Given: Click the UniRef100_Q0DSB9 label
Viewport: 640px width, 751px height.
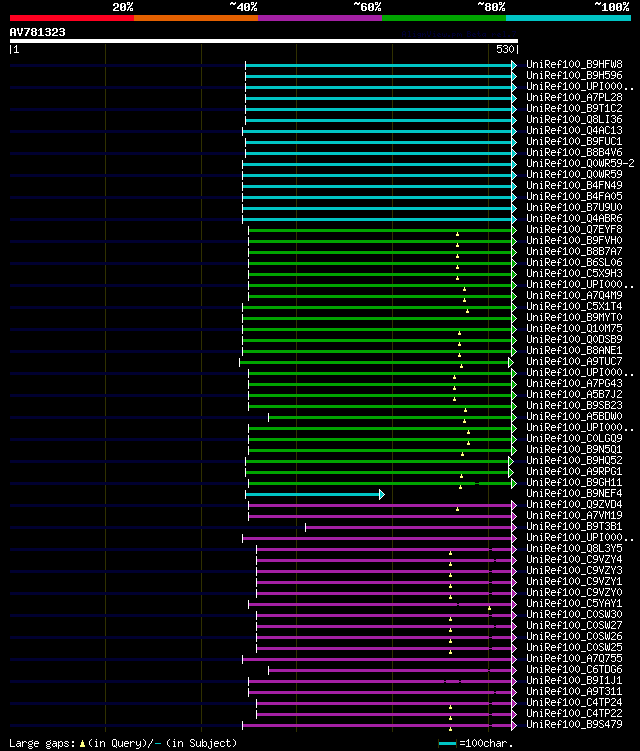Looking at the screenshot, I should pyautogui.click(x=574, y=340).
